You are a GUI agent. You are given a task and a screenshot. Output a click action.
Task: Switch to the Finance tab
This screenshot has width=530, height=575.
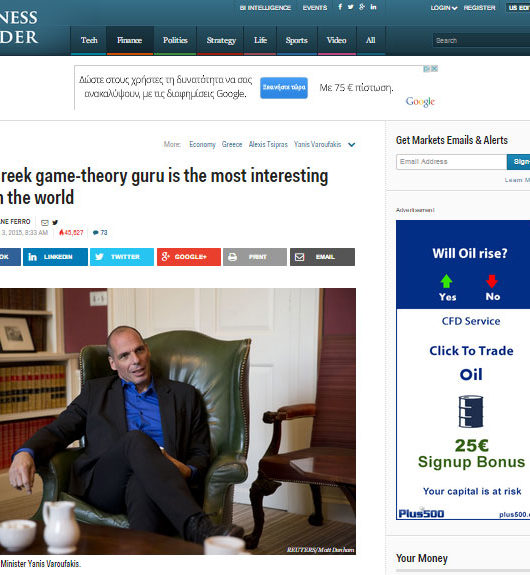point(129,40)
